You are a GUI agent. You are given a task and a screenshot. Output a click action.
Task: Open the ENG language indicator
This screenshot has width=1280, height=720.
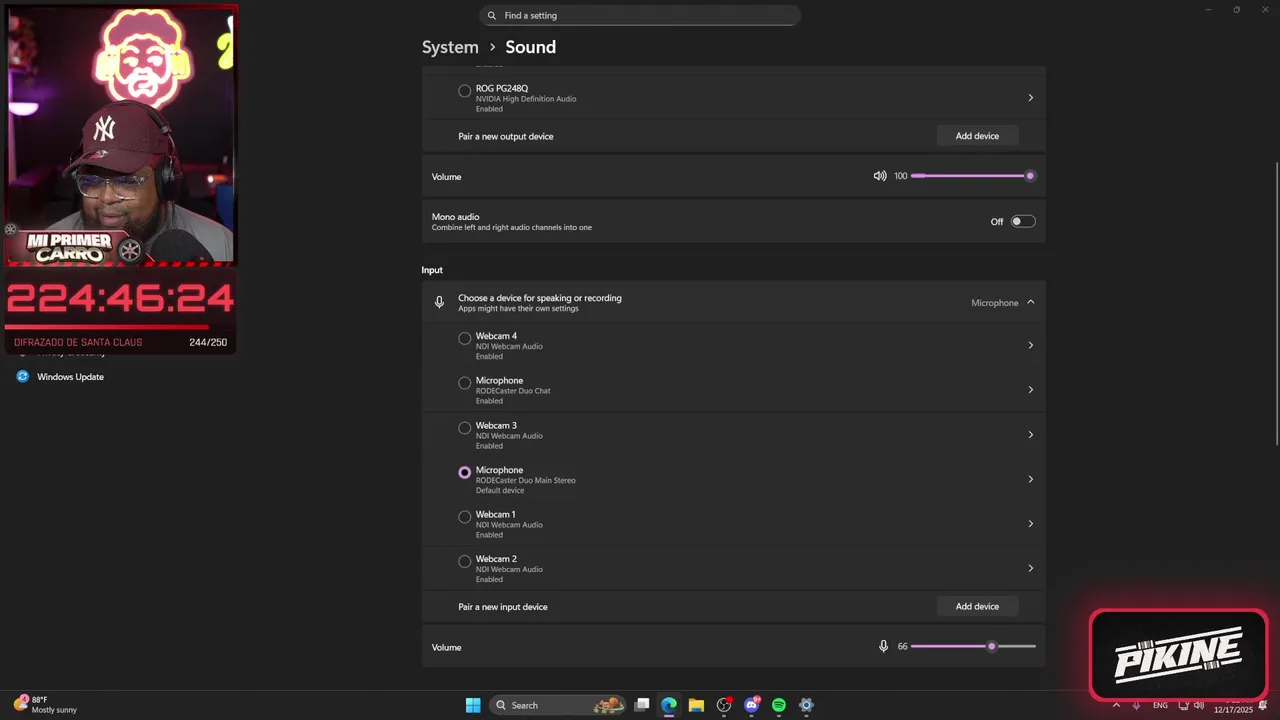tap(1160, 706)
